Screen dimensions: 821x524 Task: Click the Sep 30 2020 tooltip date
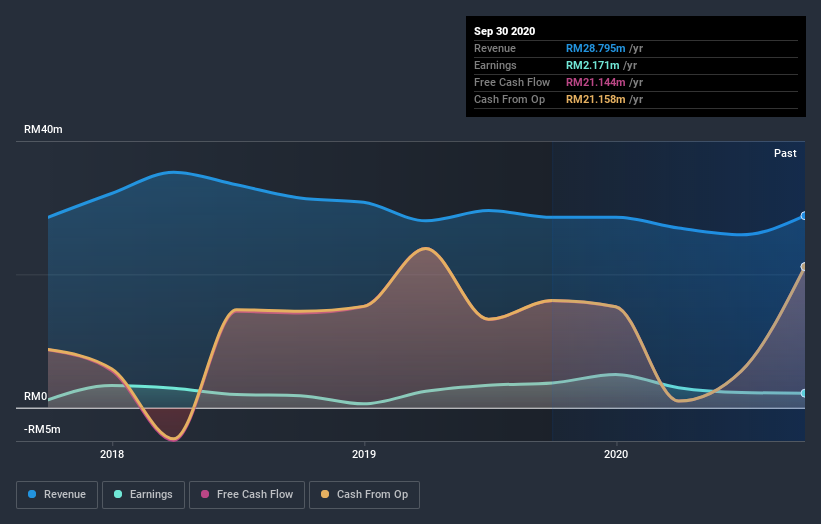point(504,31)
